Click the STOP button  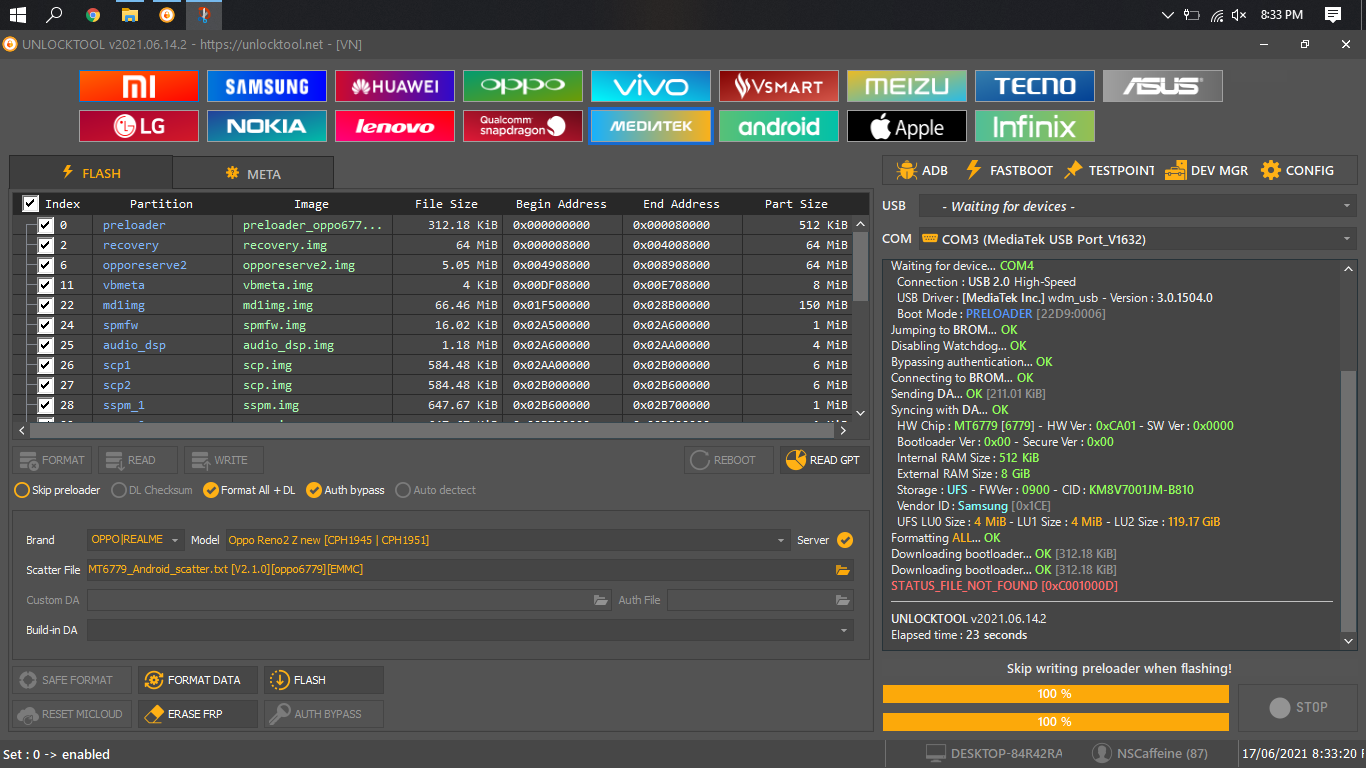[x=1298, y=707]
